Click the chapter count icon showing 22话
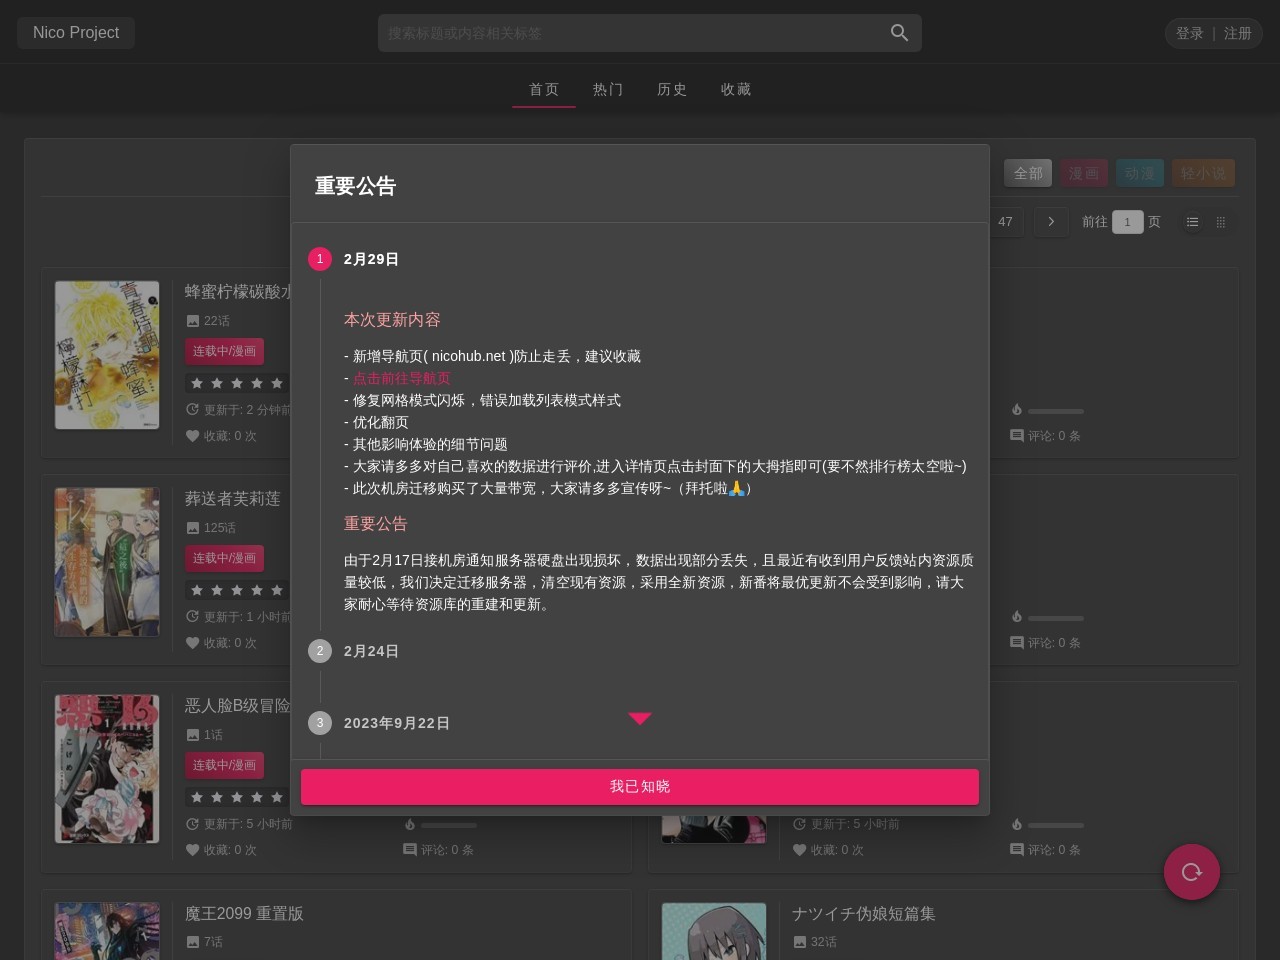This screenshot has height=960, width=1280. (193, 320)
